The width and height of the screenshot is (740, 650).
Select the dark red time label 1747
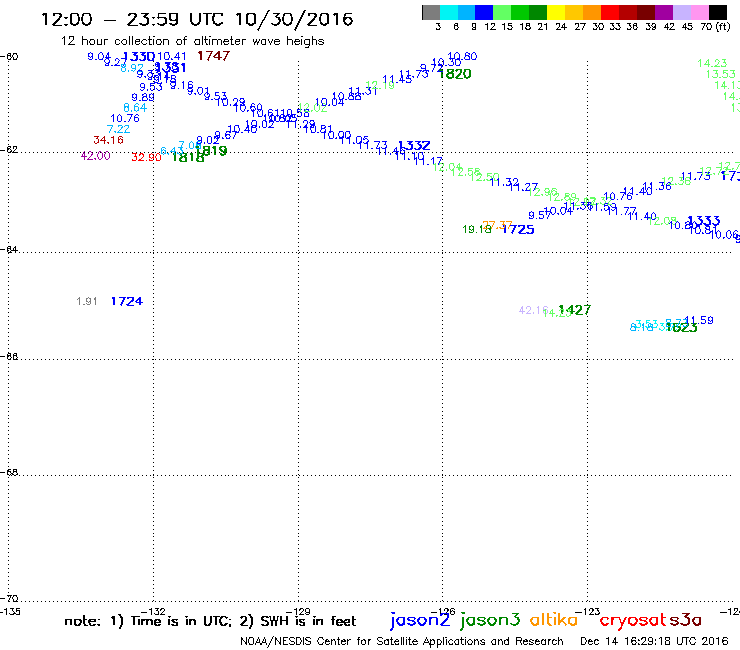213,56
